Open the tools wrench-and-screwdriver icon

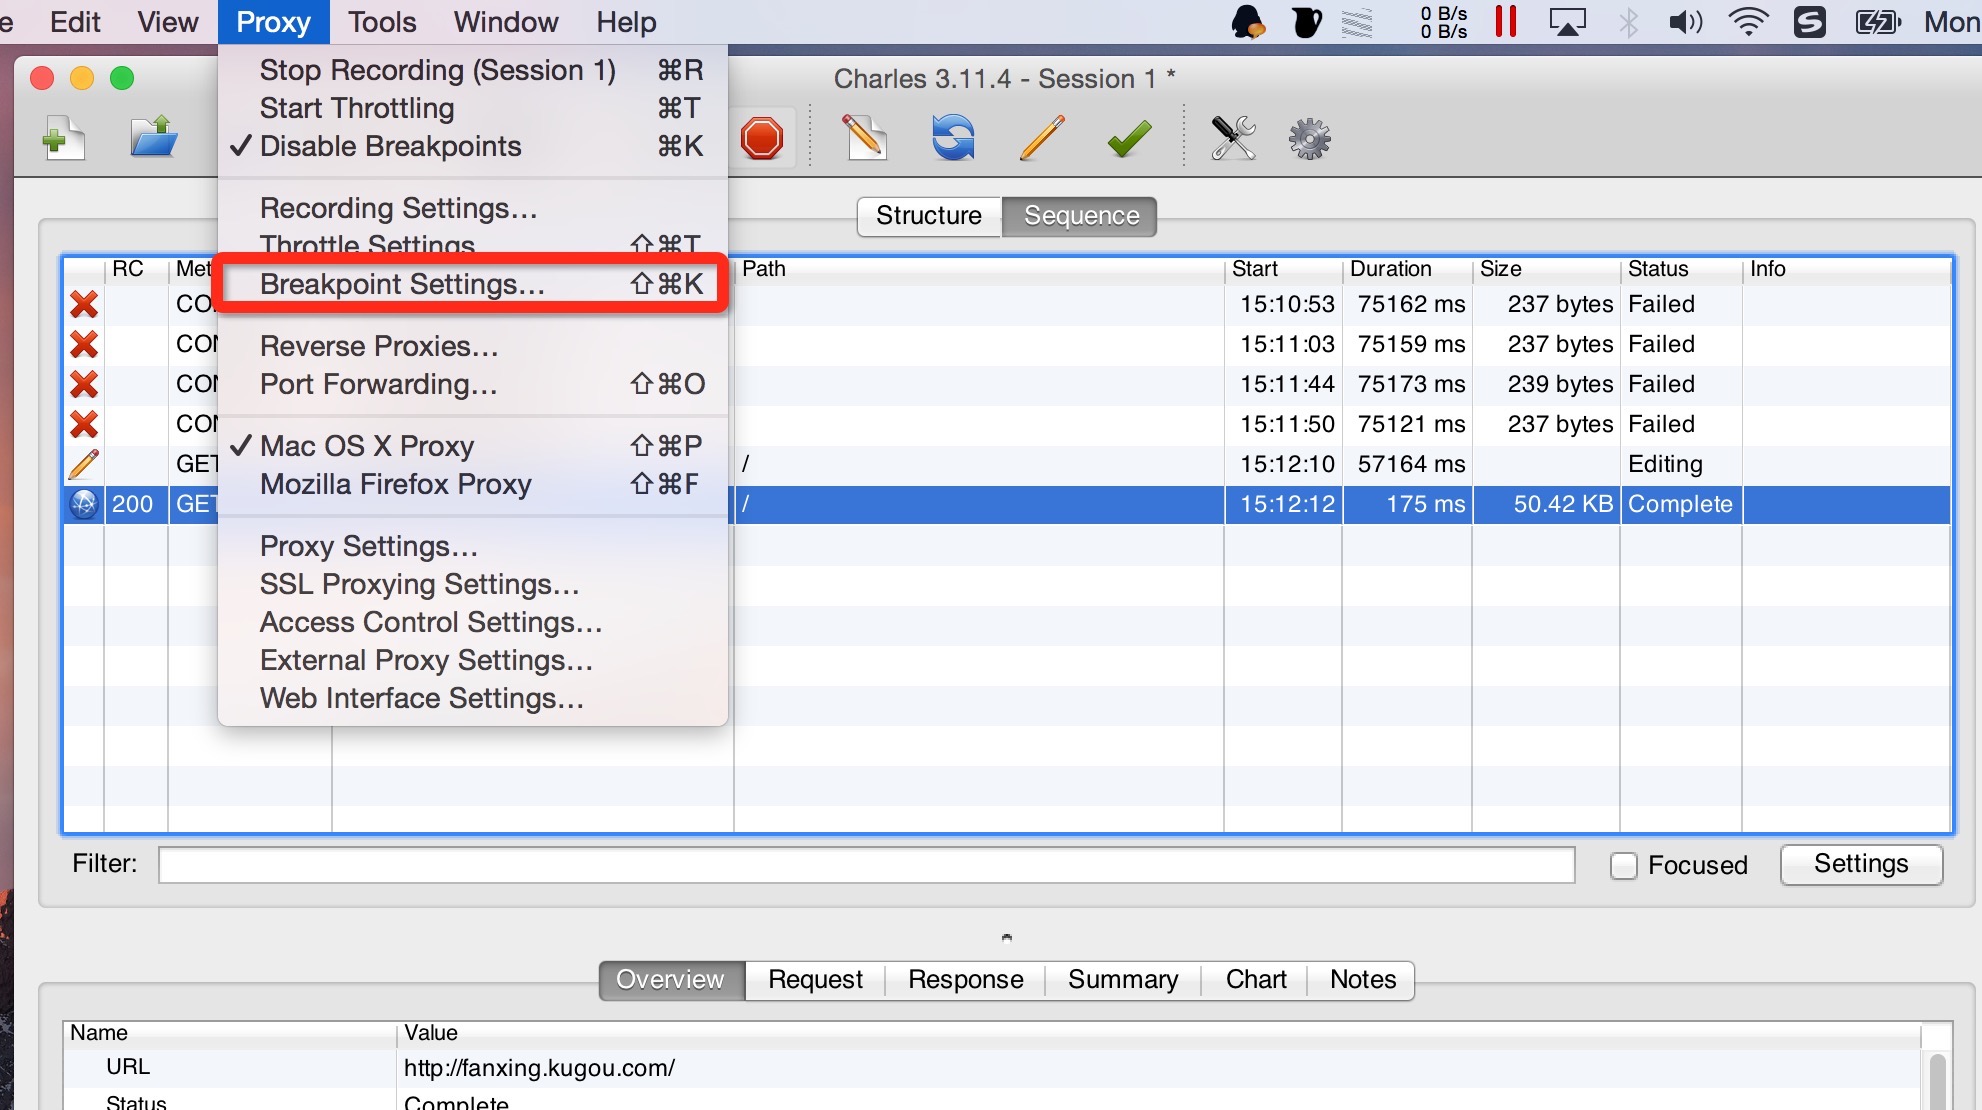click(x=1233, y=138)
